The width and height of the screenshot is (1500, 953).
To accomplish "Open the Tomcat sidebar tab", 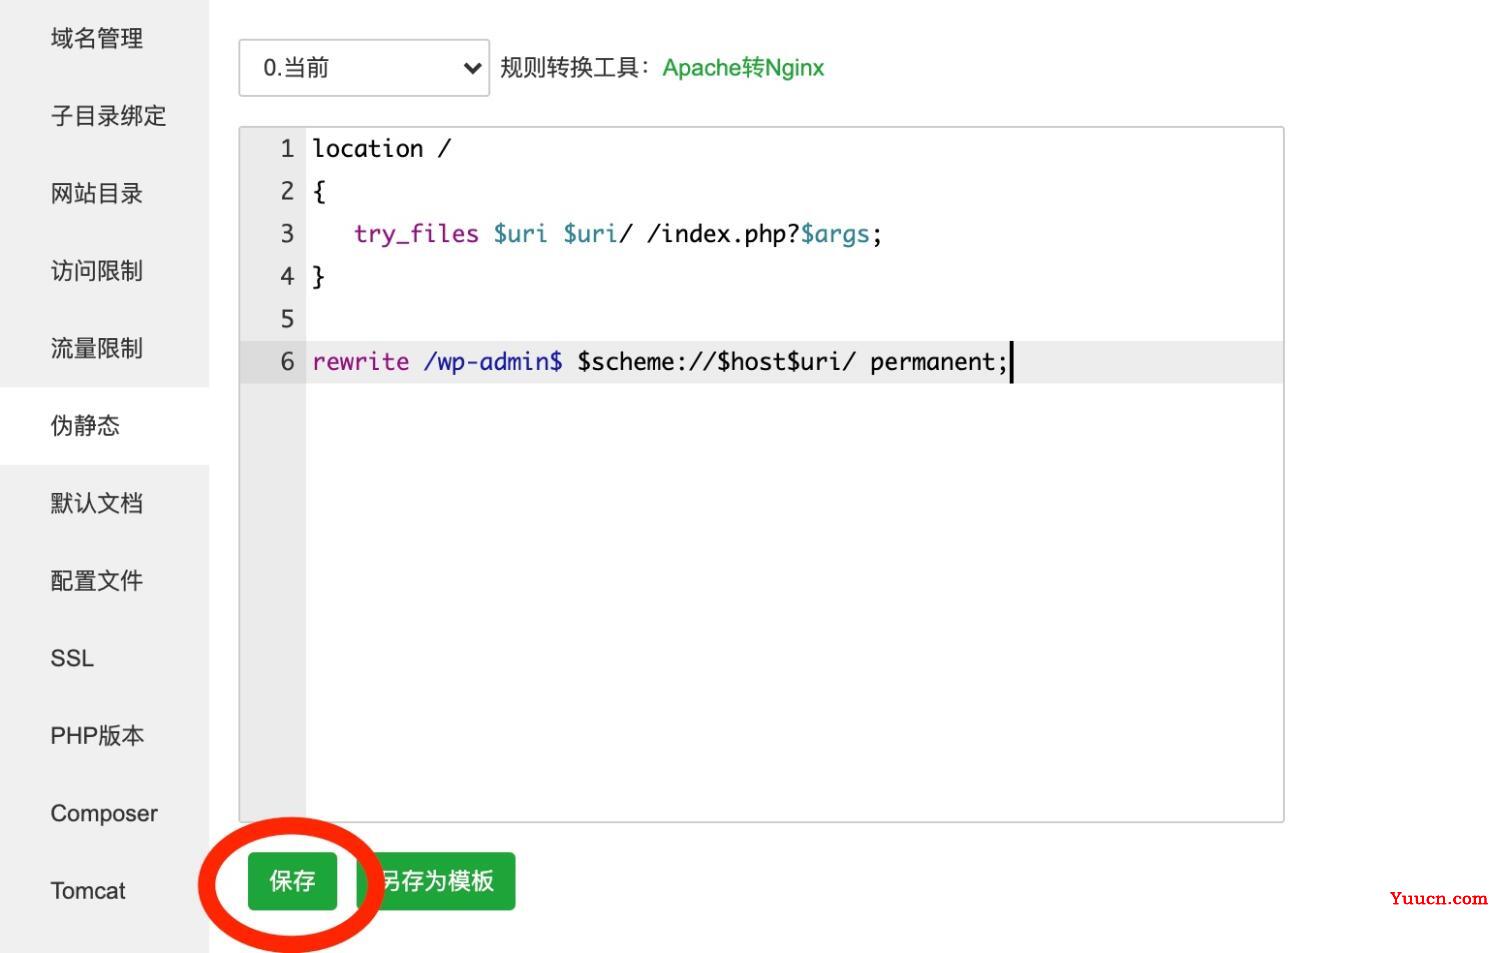I will (x=88, y=891).
